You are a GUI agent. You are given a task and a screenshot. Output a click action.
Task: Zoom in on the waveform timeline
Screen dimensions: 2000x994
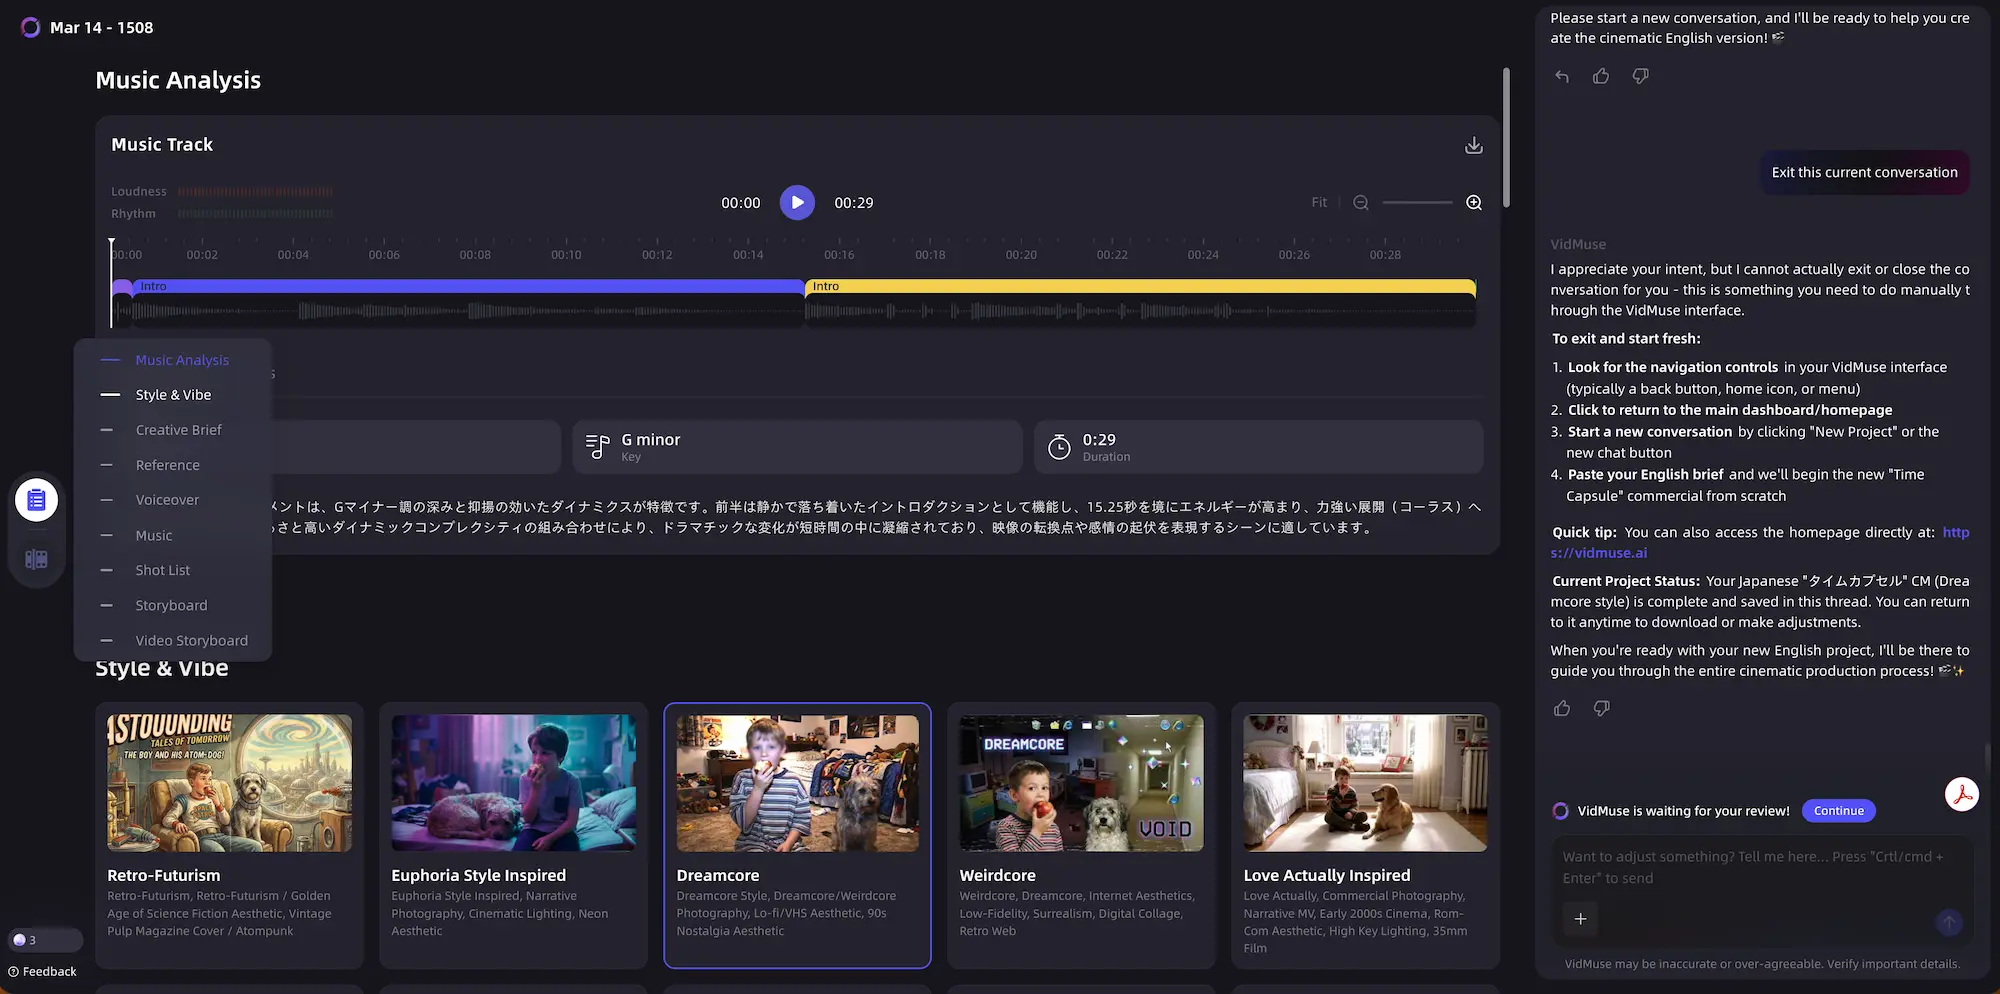pos(1473,202)
